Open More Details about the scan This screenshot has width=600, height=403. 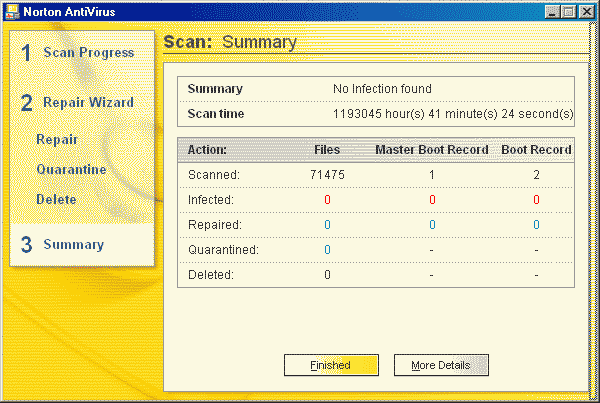pyautogui.click(x=441, y=365)
